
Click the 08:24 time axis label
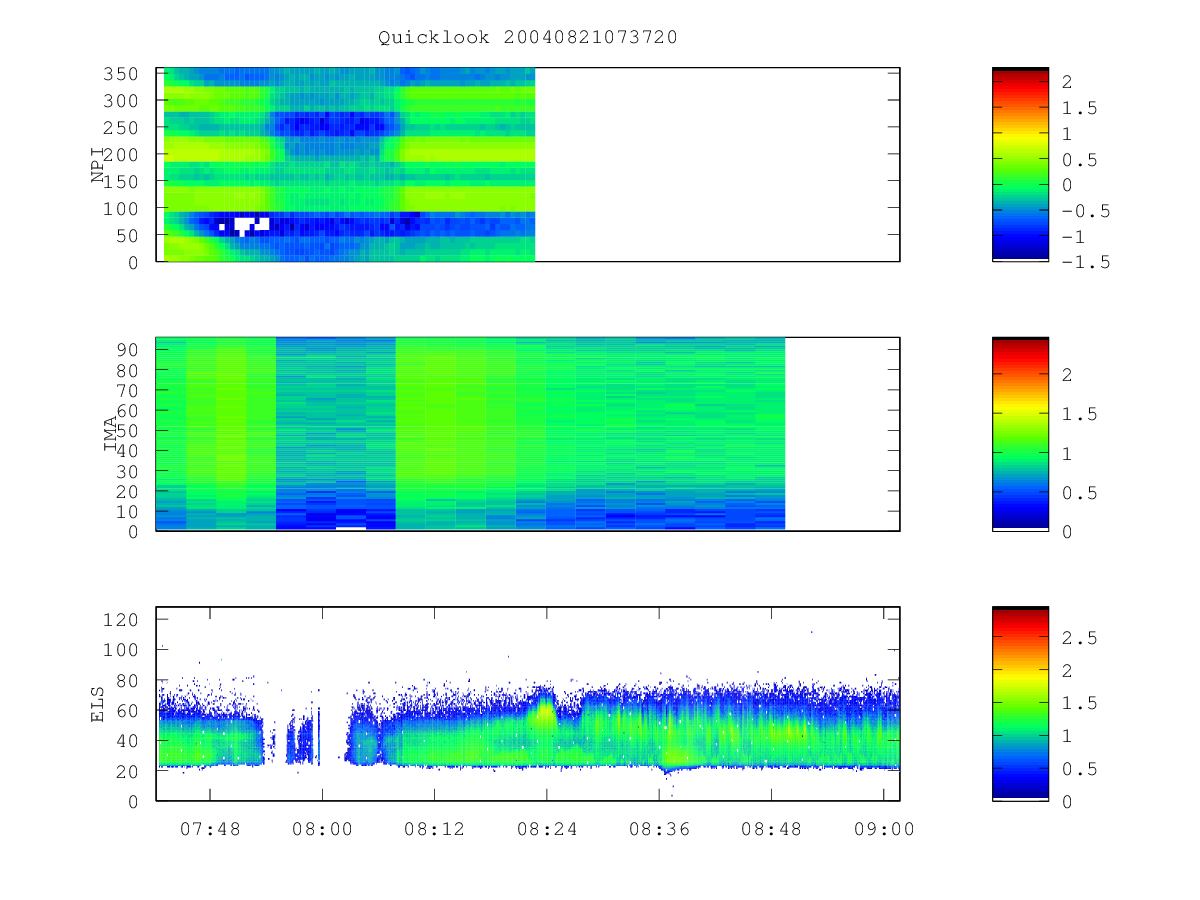coord(546,829)
